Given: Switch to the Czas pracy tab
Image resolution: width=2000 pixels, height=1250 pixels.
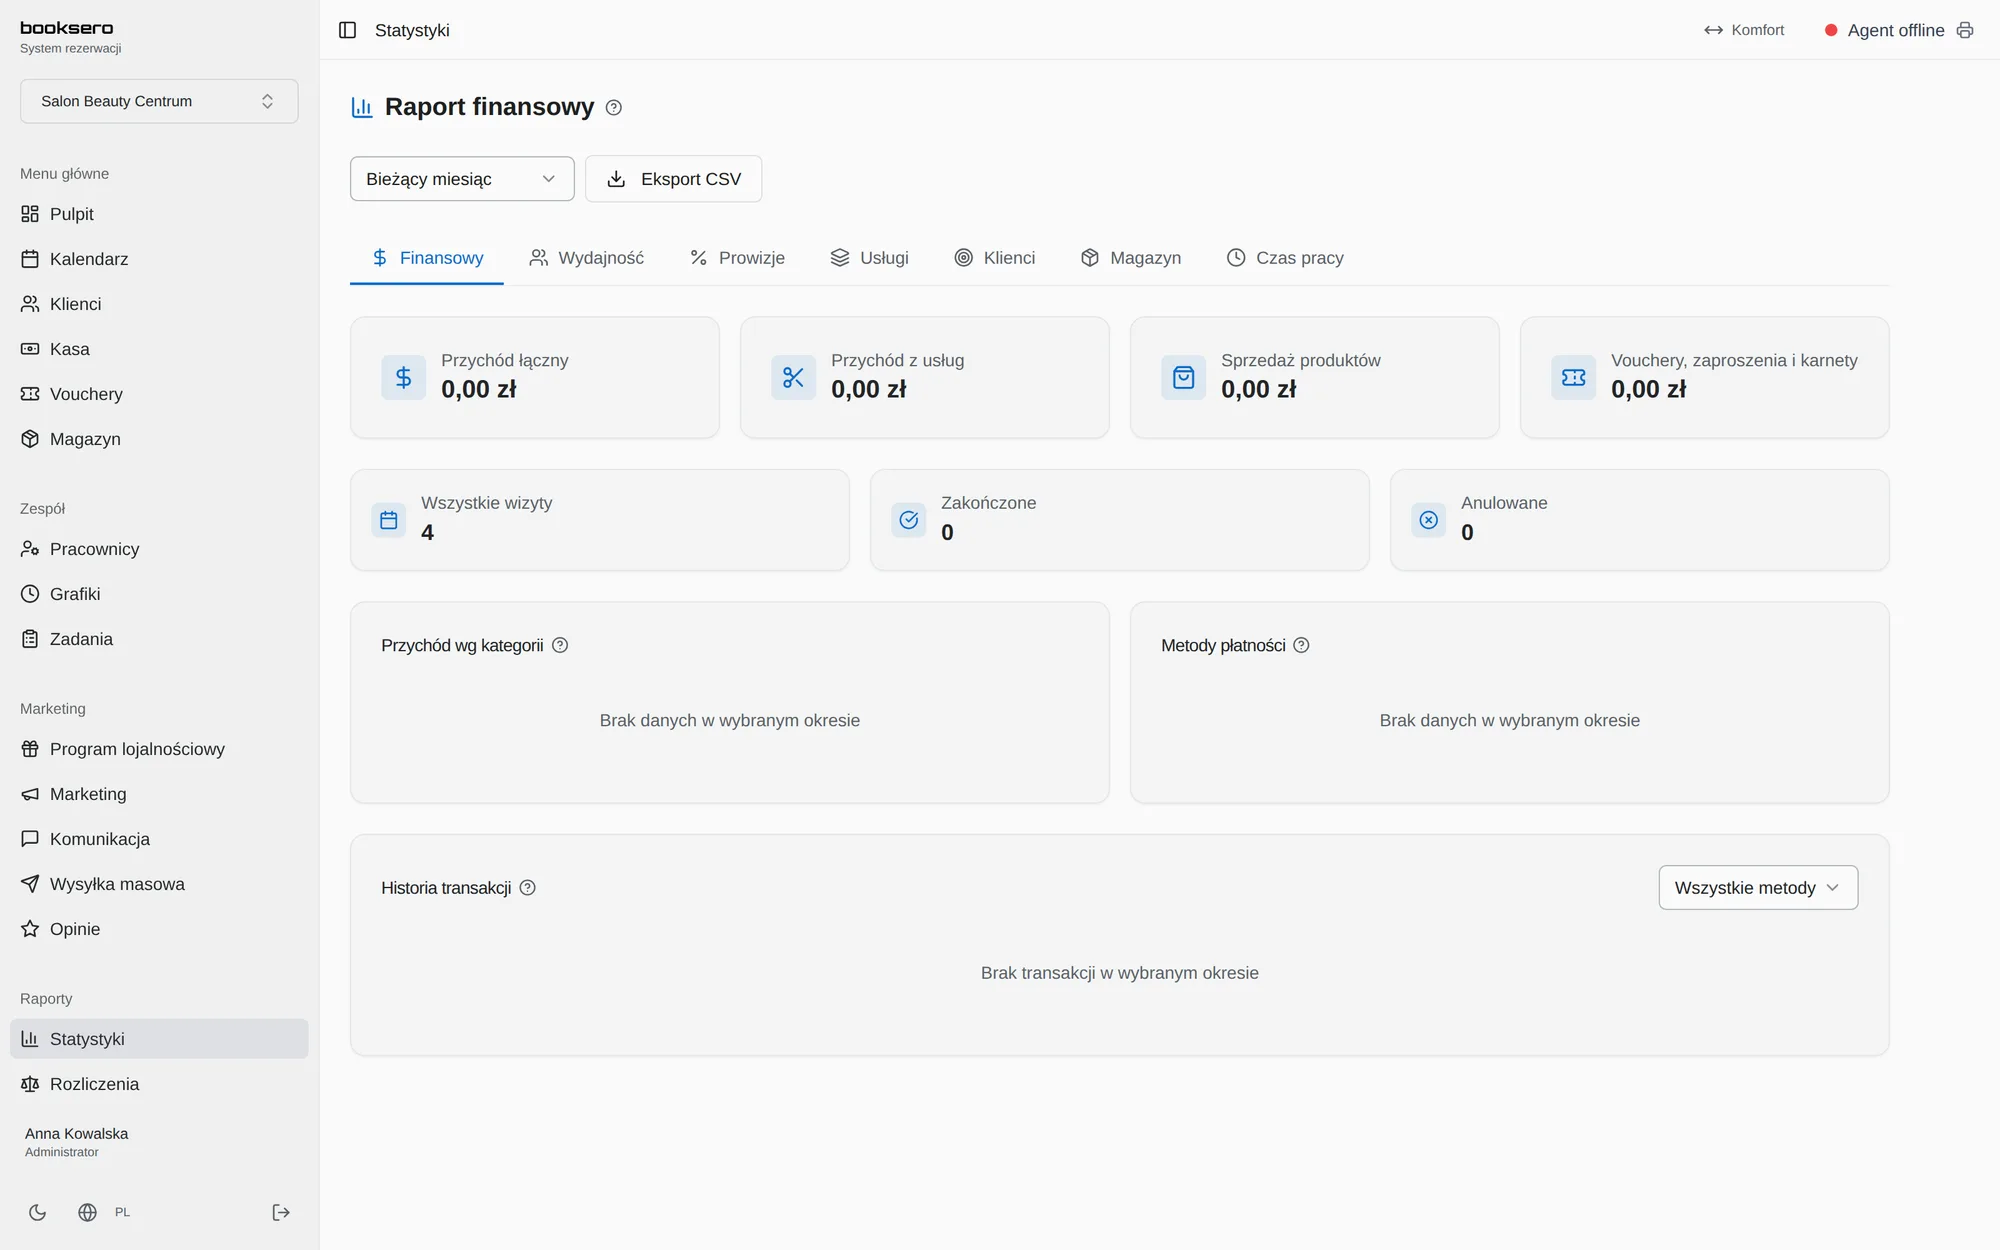Looking at the screenshot, I should [x=1285, y=258].
